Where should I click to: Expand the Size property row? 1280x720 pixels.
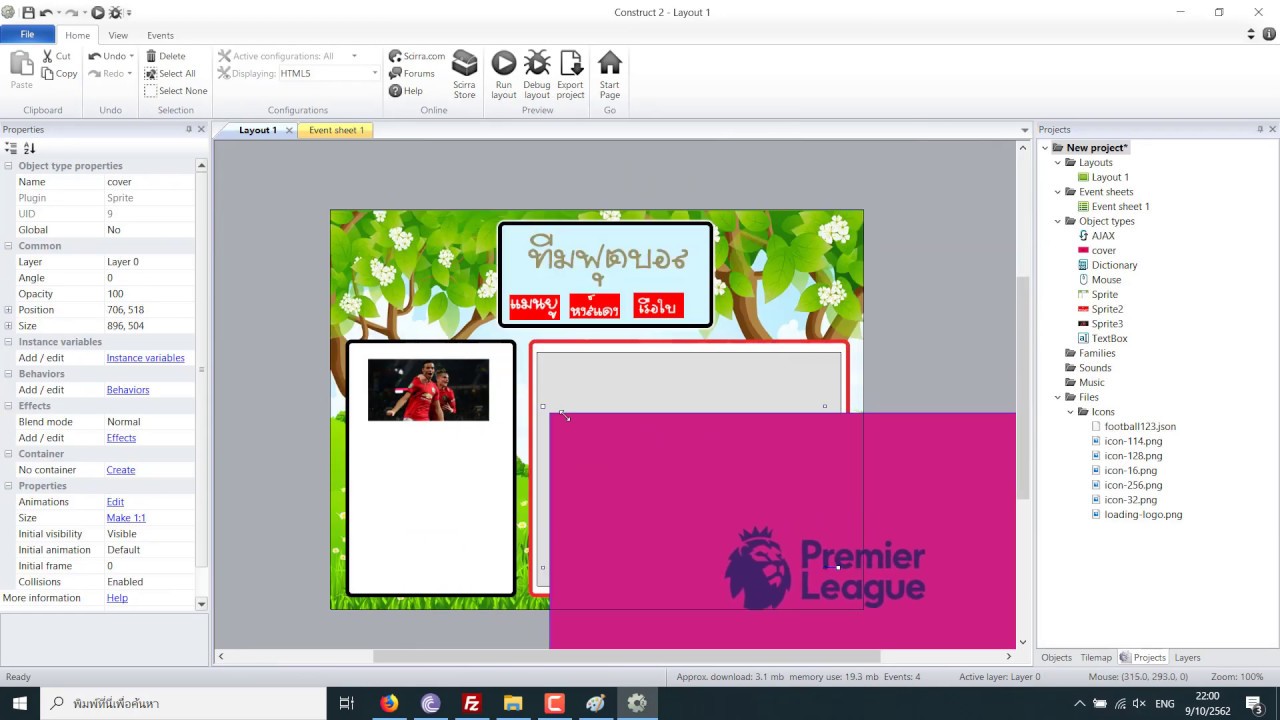(8, 326)
